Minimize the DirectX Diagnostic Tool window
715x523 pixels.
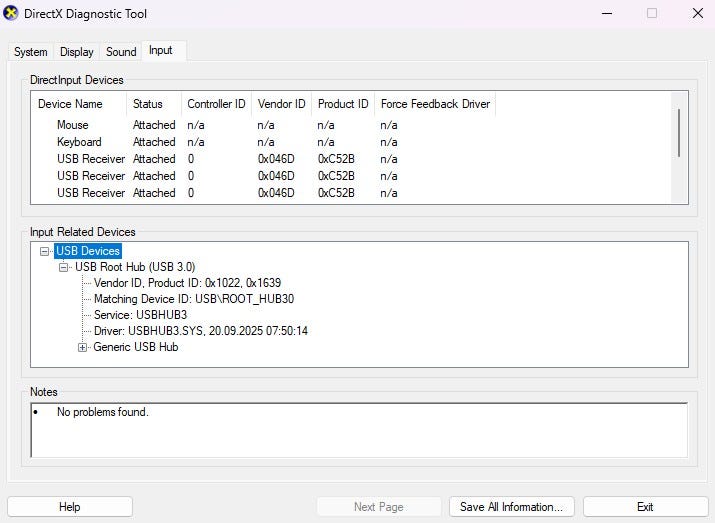pyautogui.click(x=606, y=14)
